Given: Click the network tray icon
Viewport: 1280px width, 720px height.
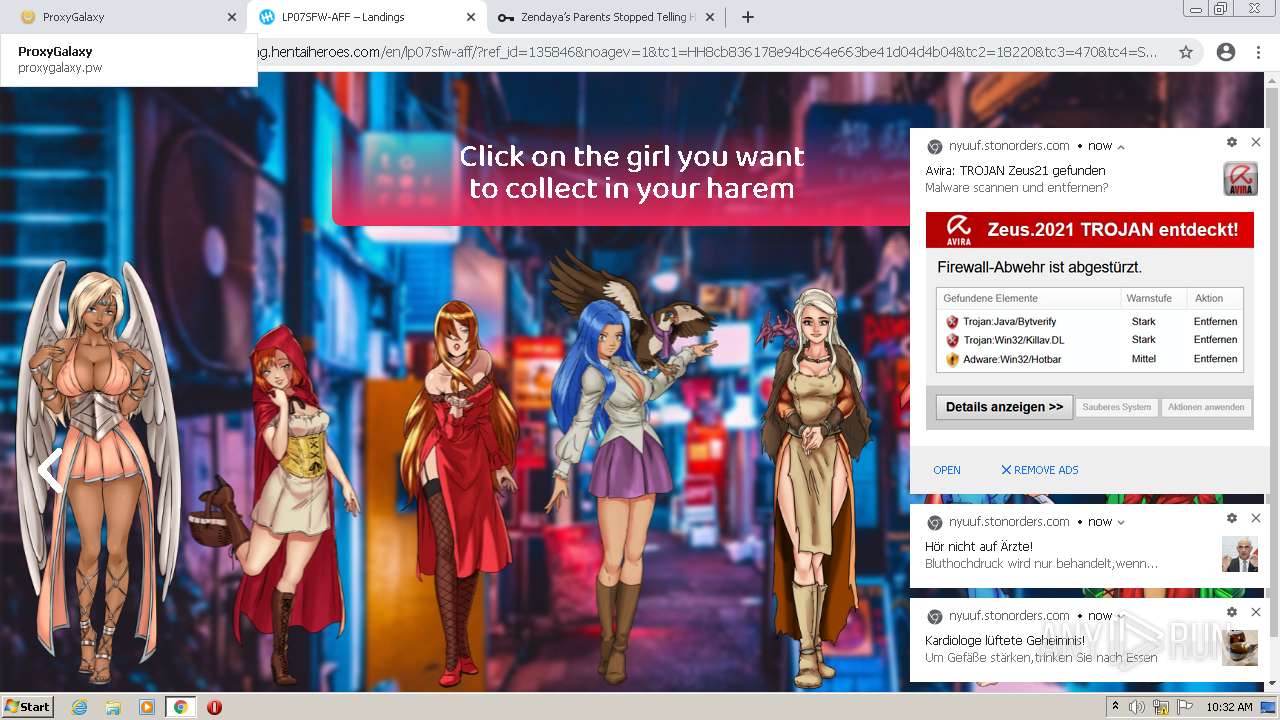Looking at the screenshot, I should tap(1160, 707).
